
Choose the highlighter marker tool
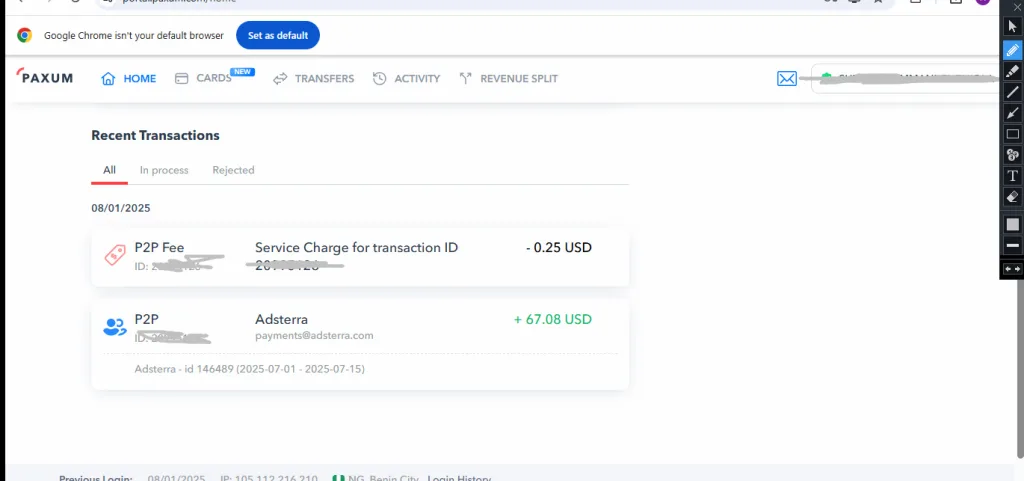coord(1012,71)
